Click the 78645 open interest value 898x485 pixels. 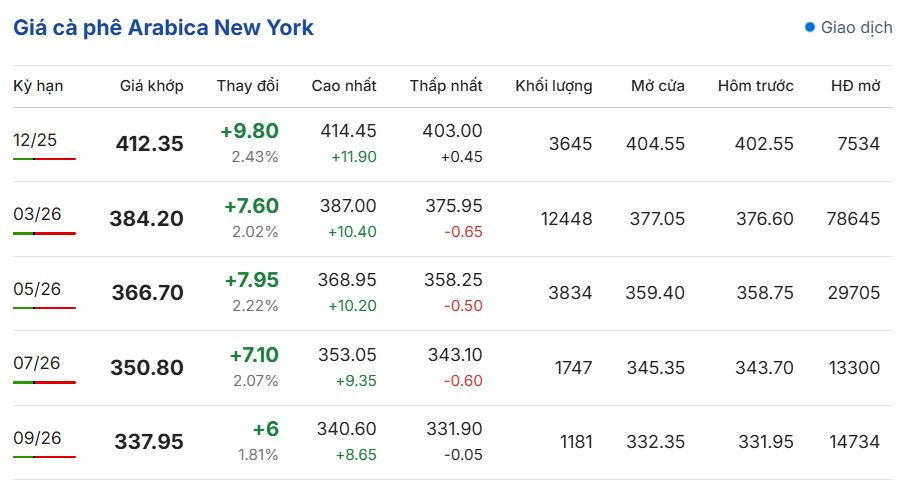[853, 218]
